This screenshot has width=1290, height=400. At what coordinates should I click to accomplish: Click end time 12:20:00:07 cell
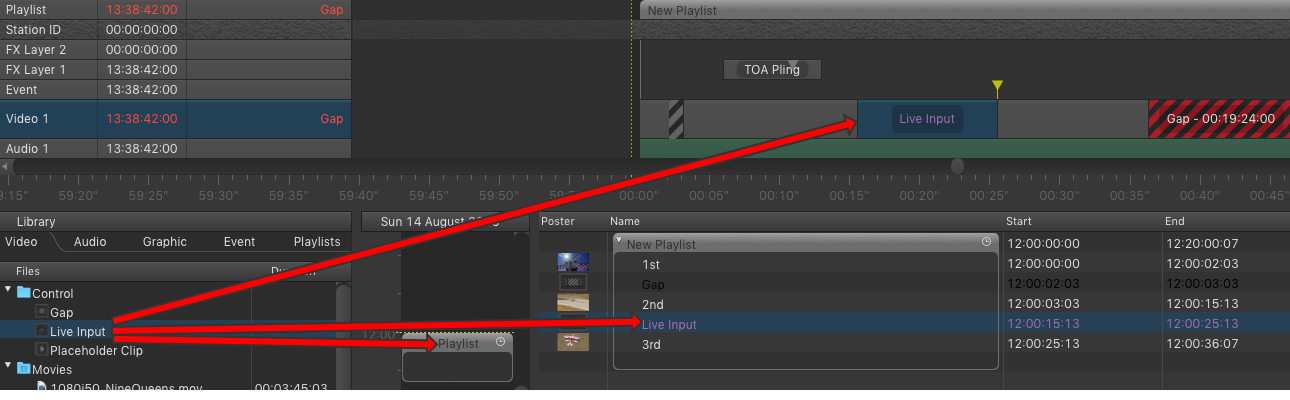pyautogui.click(x=1200, y=243)
